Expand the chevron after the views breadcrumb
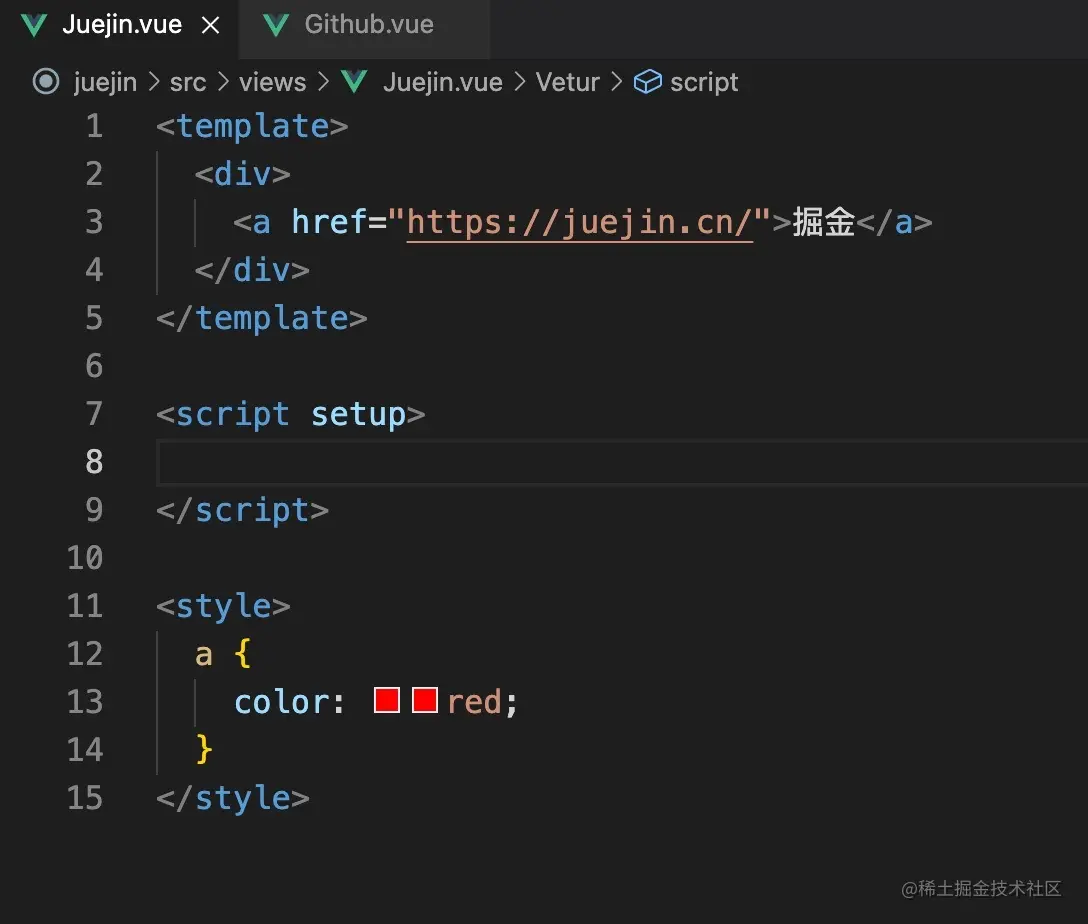 tap(323, 83)
